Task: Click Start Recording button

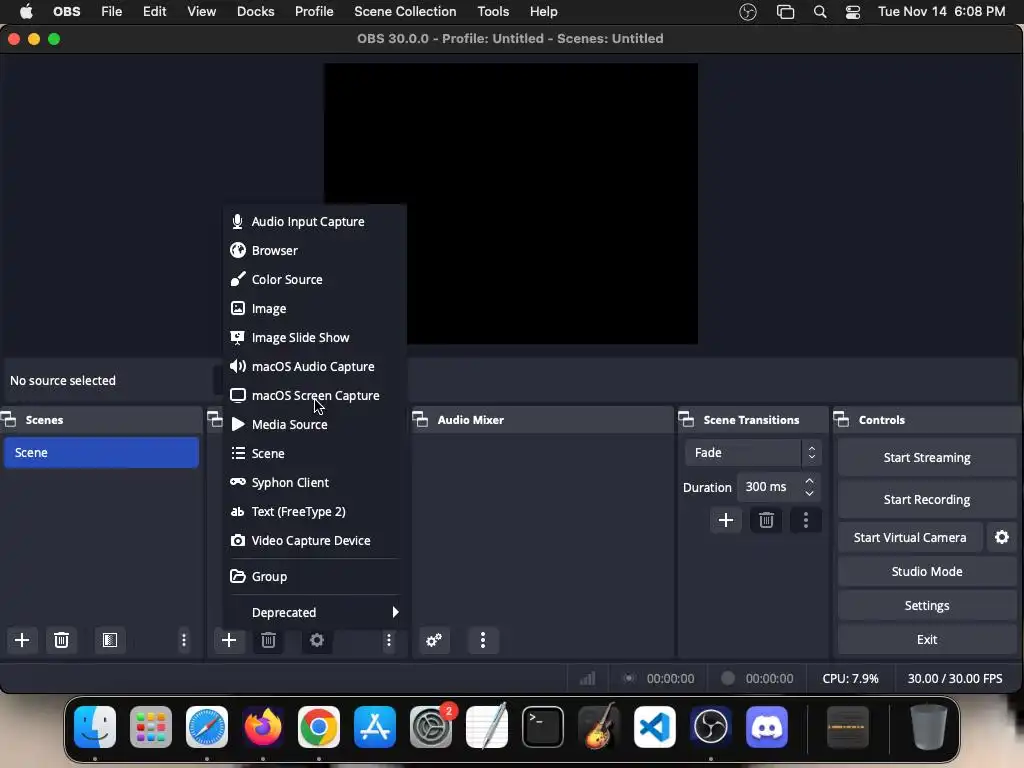Action: [x=927, y=500]
